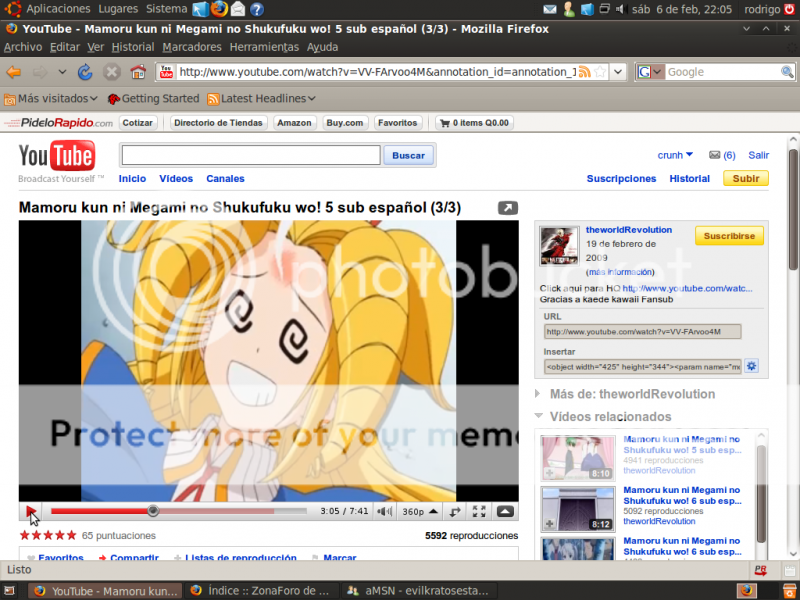
Task: Click the Buscar search button
Action: coord(408,156)
